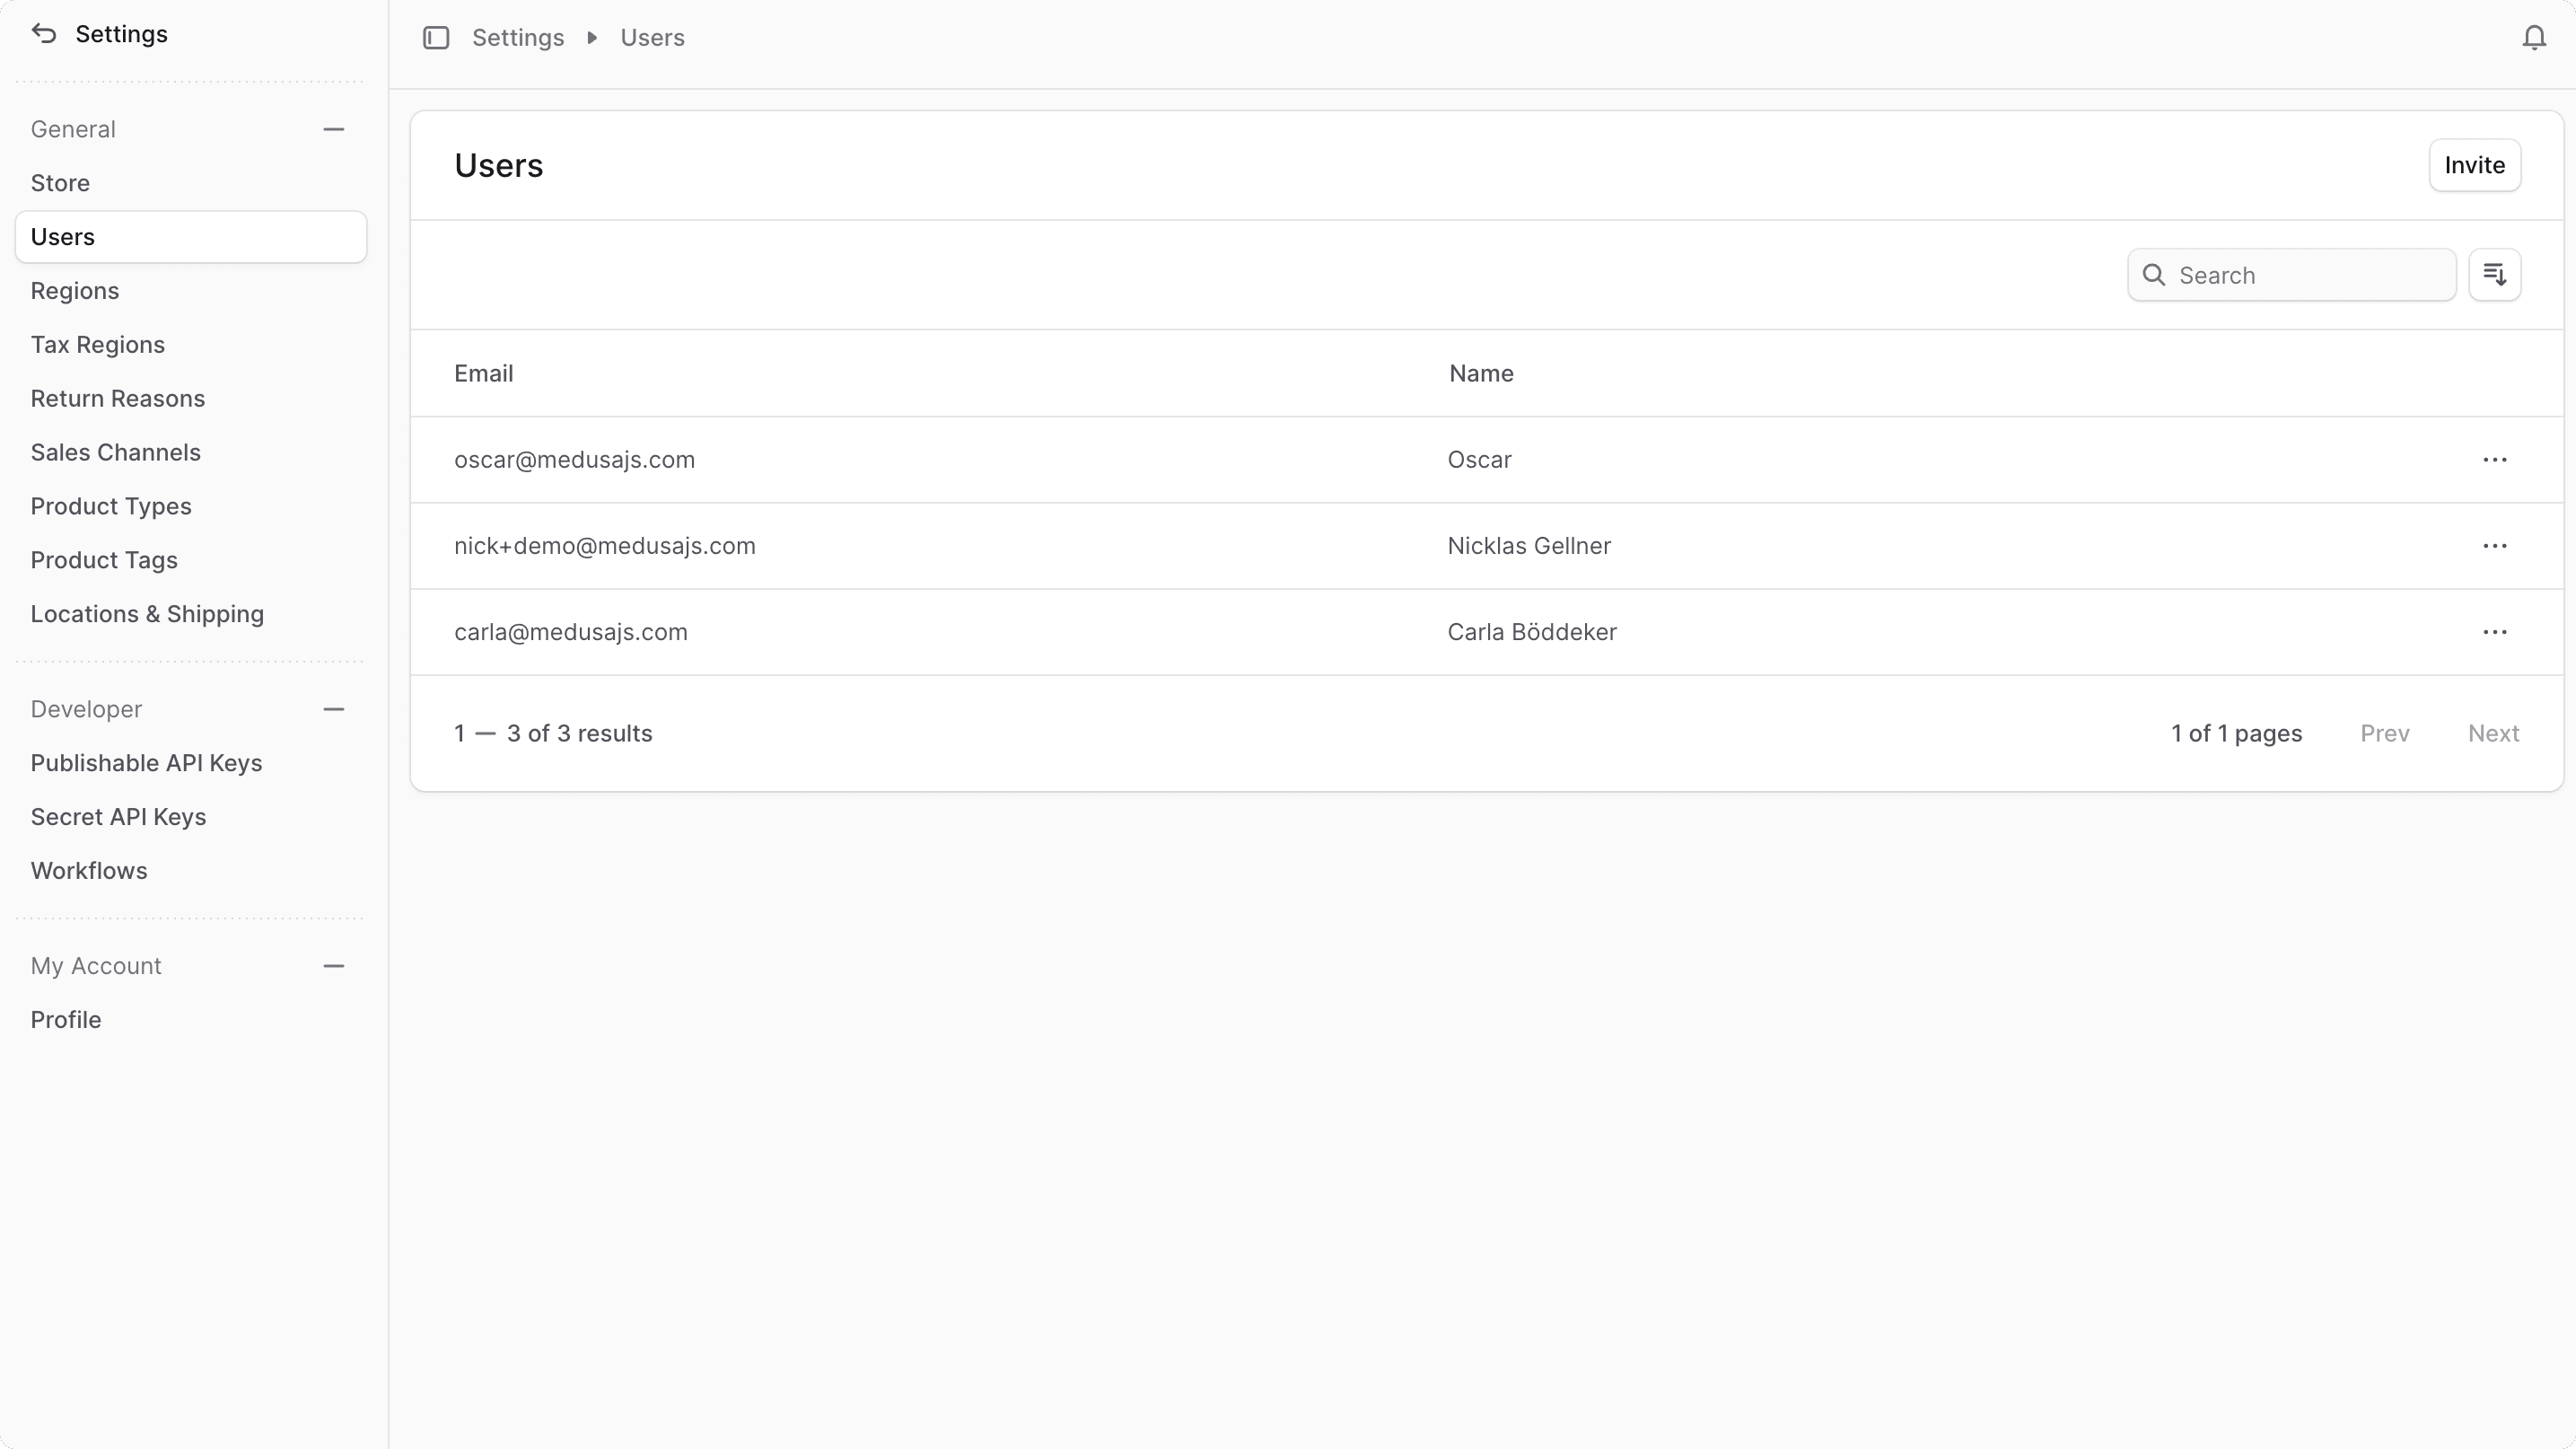The height and width of the screenshot is (1449, 2576).
Task: Open the Profile page
Action: click(66, 1019)
